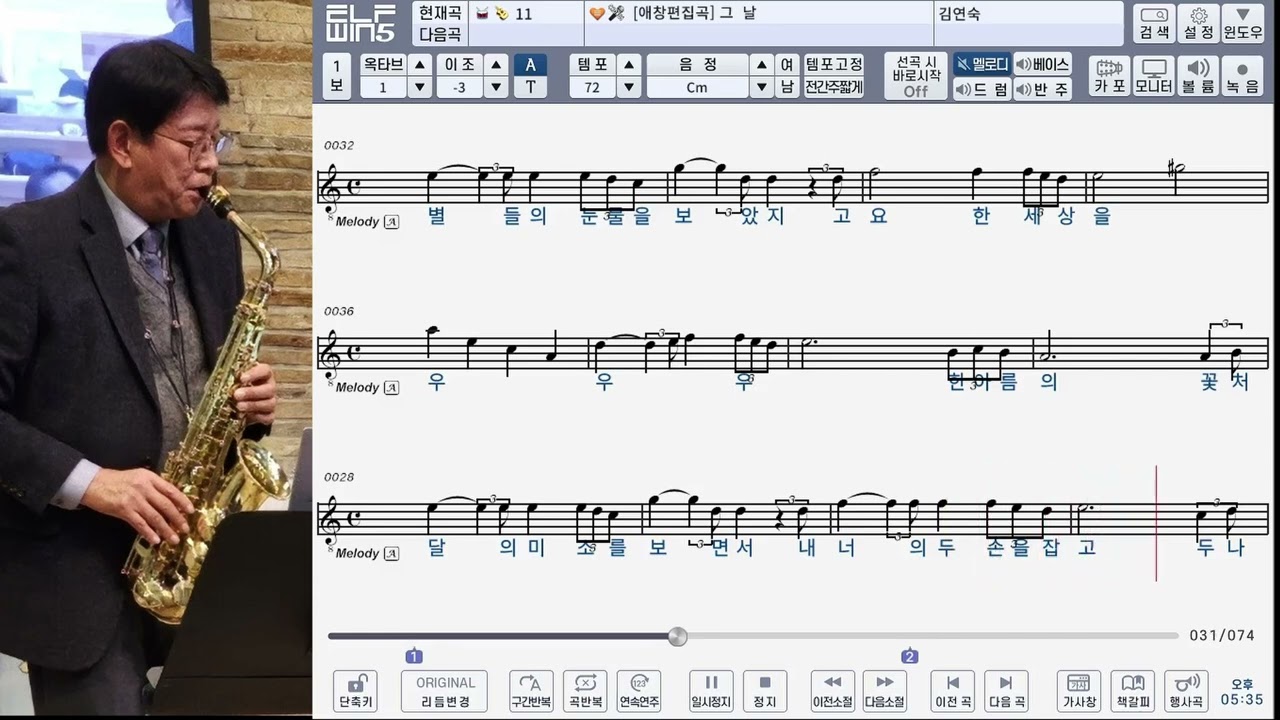This screenshot has width=1280, height=720.
Task: Open the 검색 search button
Action: [1154, 24]
